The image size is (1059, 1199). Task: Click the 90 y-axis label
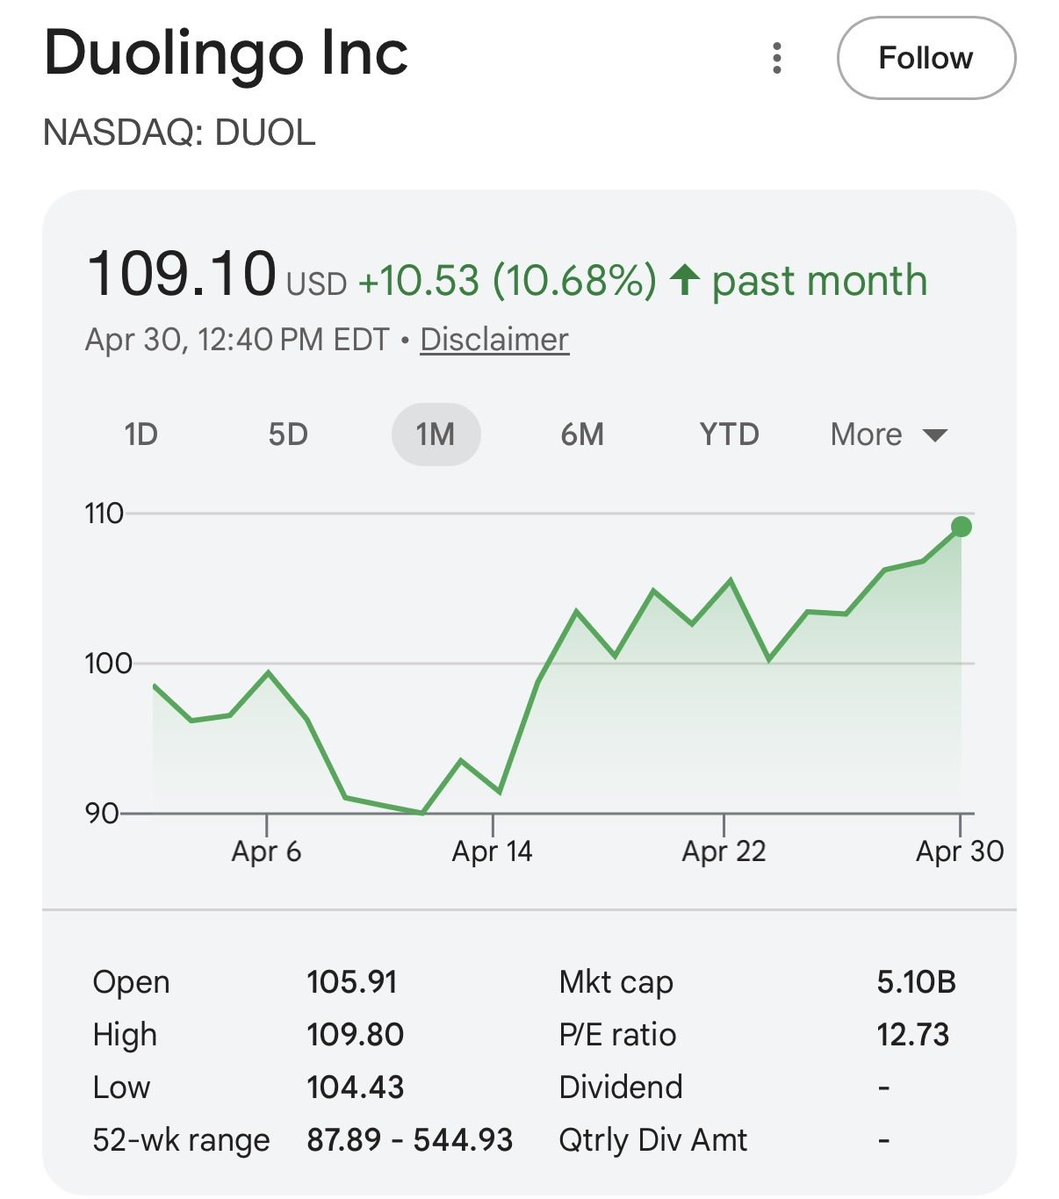[x=101, y=813]
